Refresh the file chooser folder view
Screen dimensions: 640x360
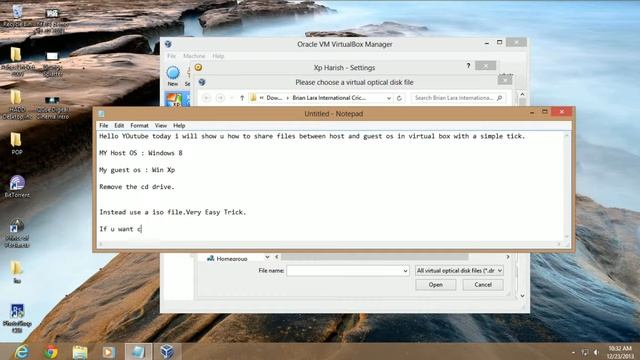pos(399,98)
